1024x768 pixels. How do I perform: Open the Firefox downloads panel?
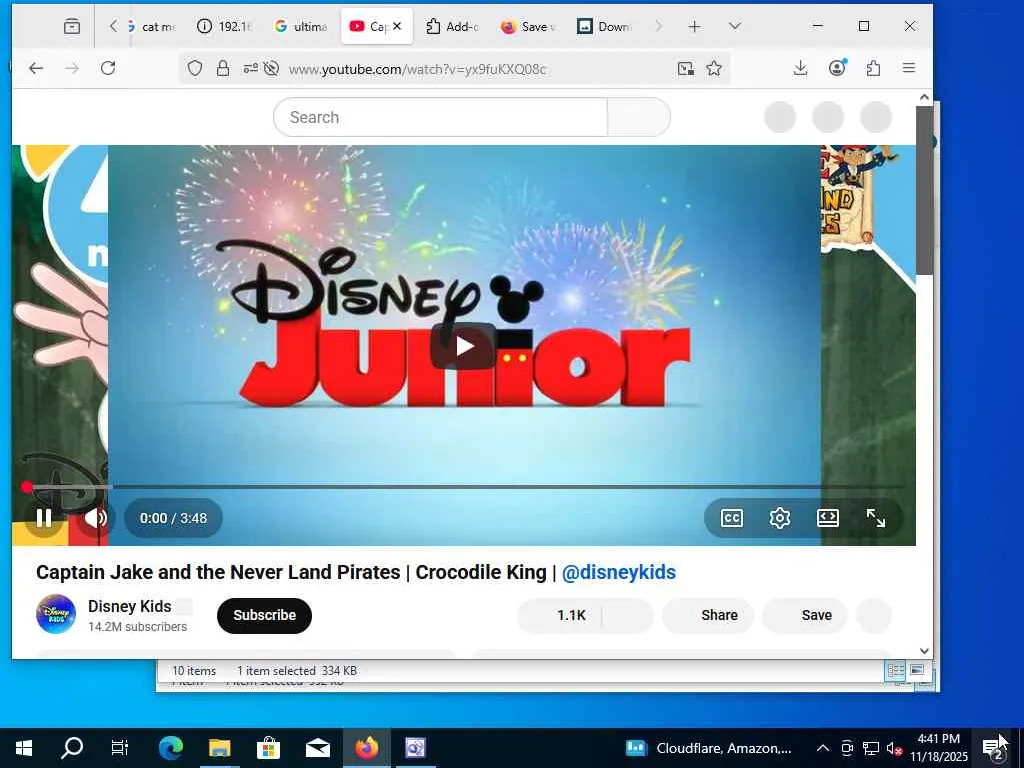point(800,68)
